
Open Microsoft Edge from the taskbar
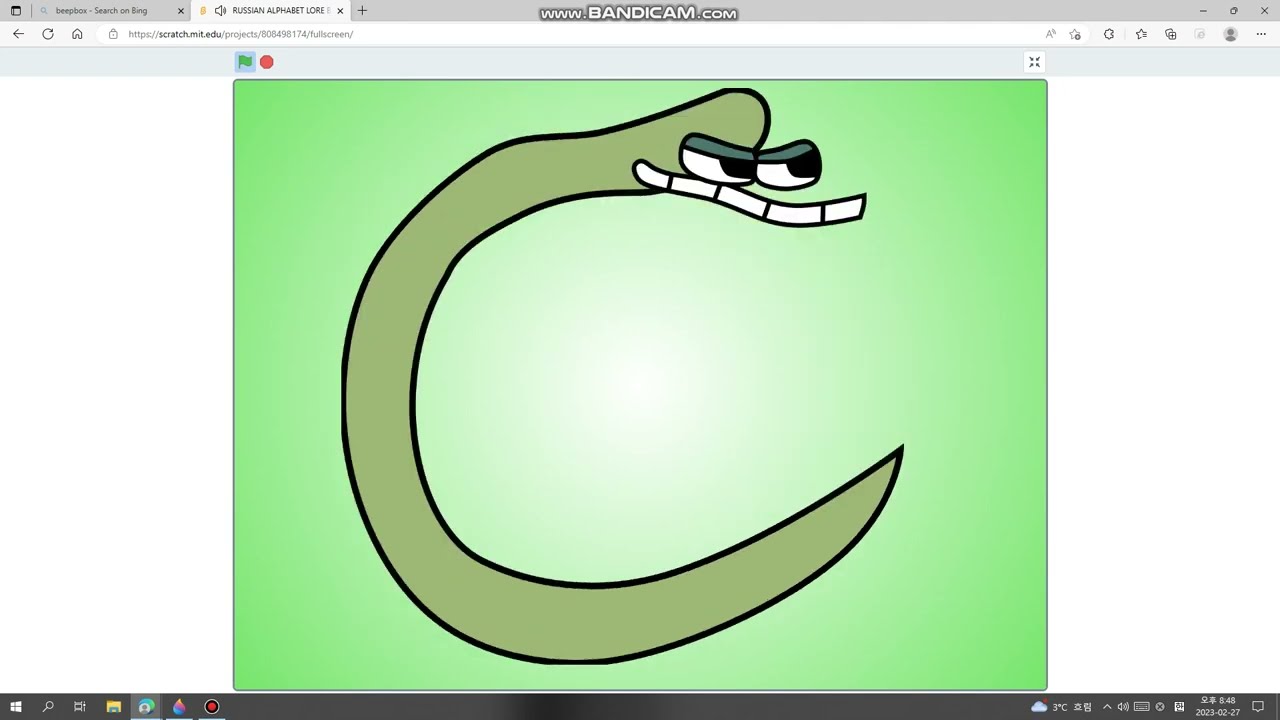[x=146, y=707]
